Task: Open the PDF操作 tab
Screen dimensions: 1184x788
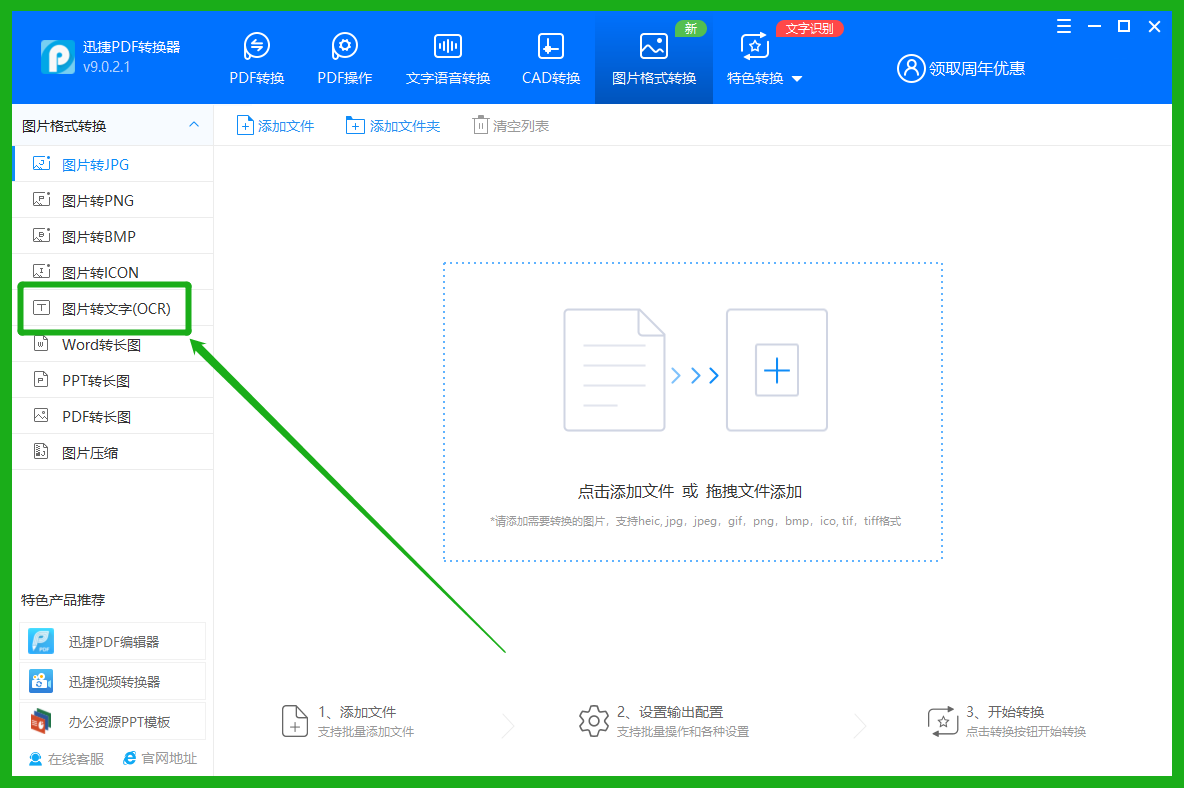Action: (x=344, y=60)
